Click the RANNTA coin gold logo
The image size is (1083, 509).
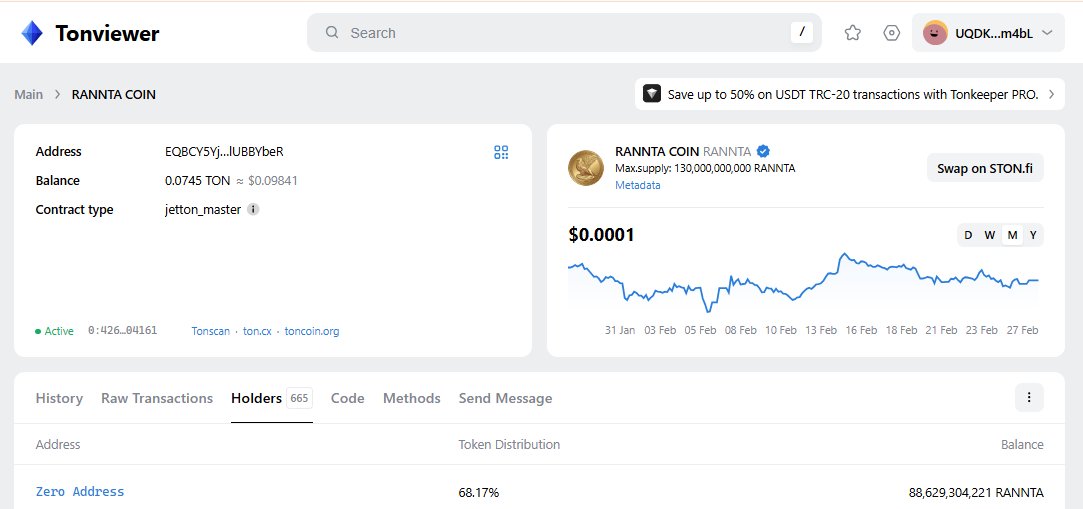(586, 168)
